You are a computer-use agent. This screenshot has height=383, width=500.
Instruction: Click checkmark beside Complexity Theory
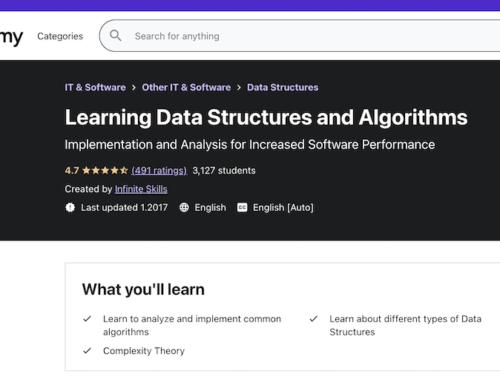point(87,351)
